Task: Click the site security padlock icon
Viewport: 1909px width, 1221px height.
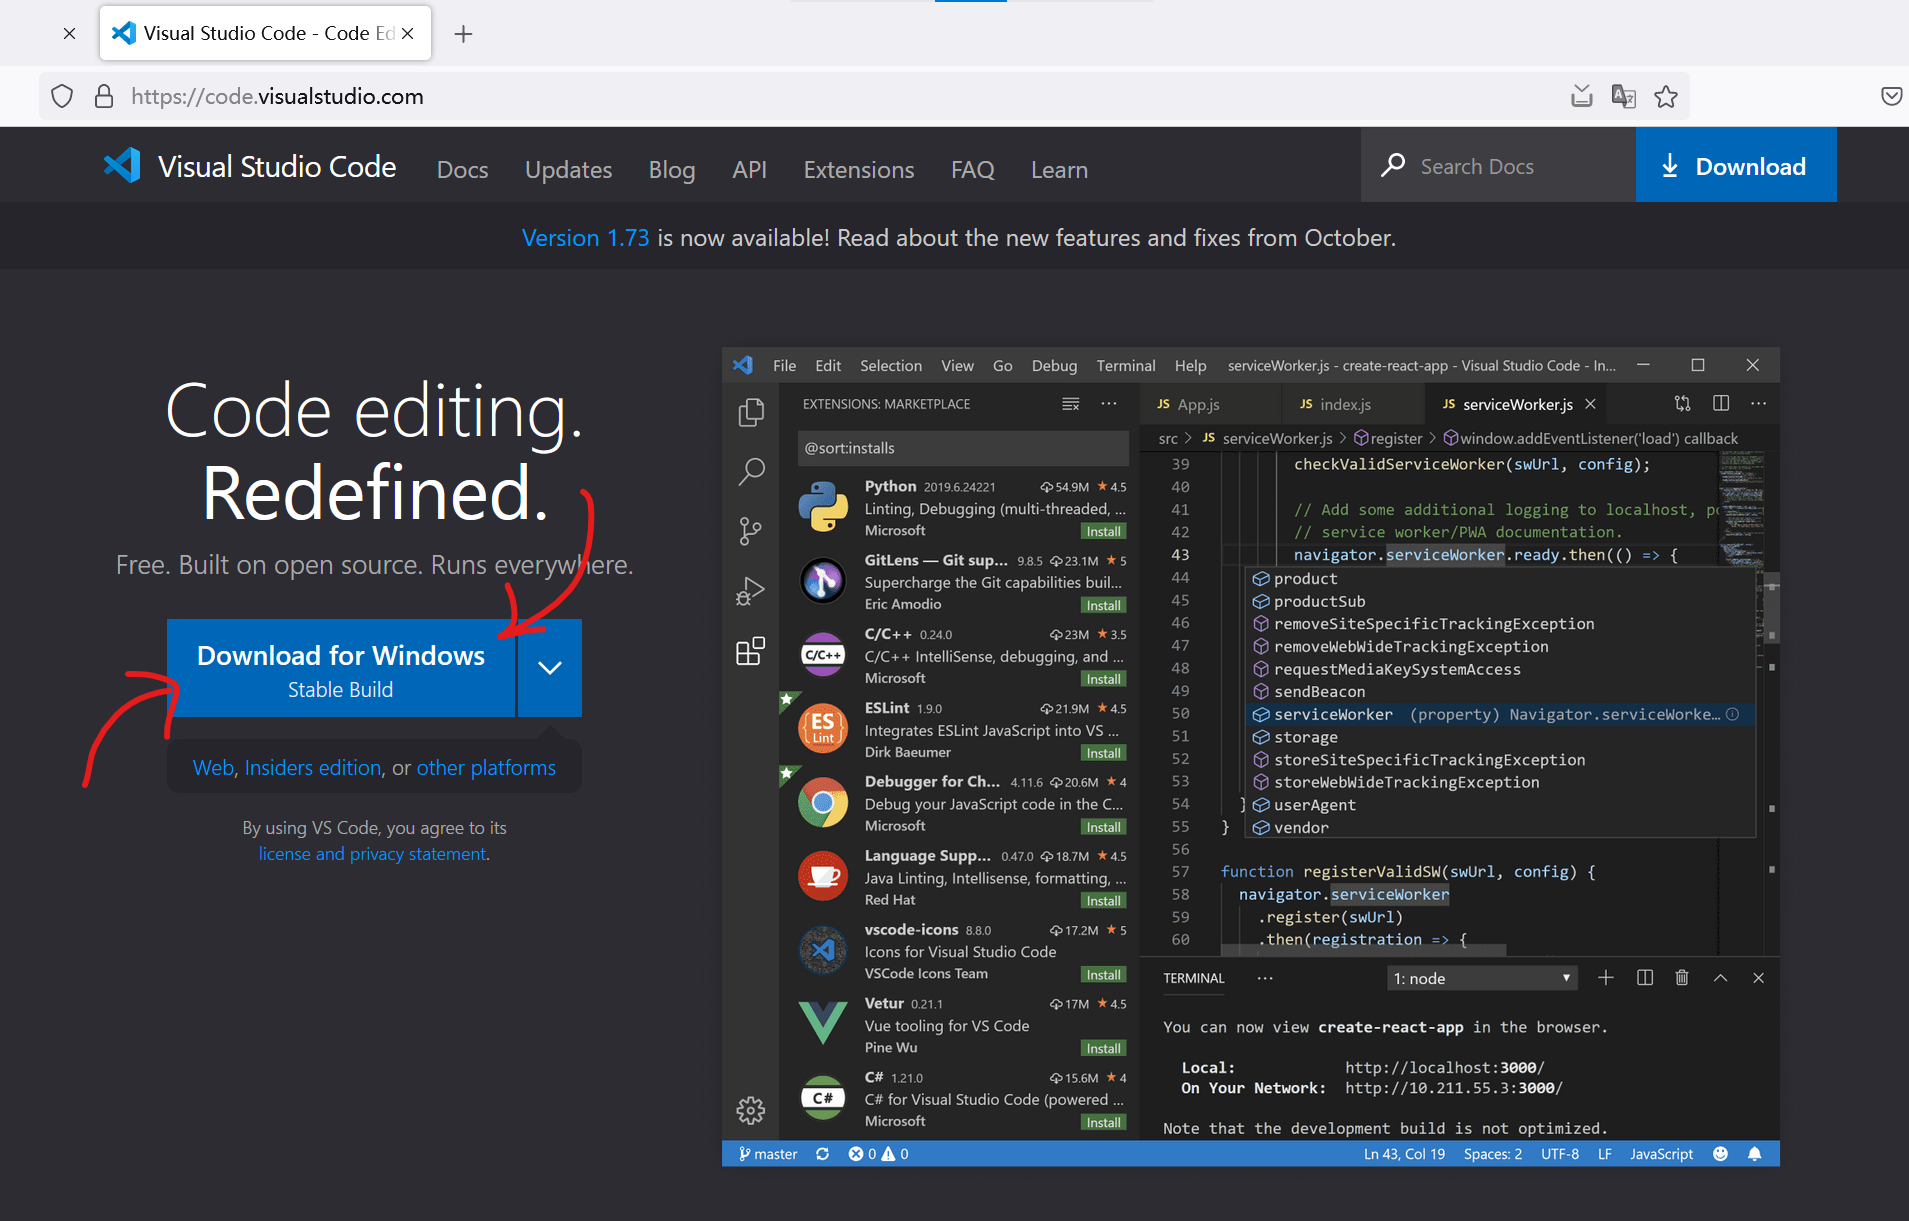Action: pyautogui.click(x=103, y=97)
